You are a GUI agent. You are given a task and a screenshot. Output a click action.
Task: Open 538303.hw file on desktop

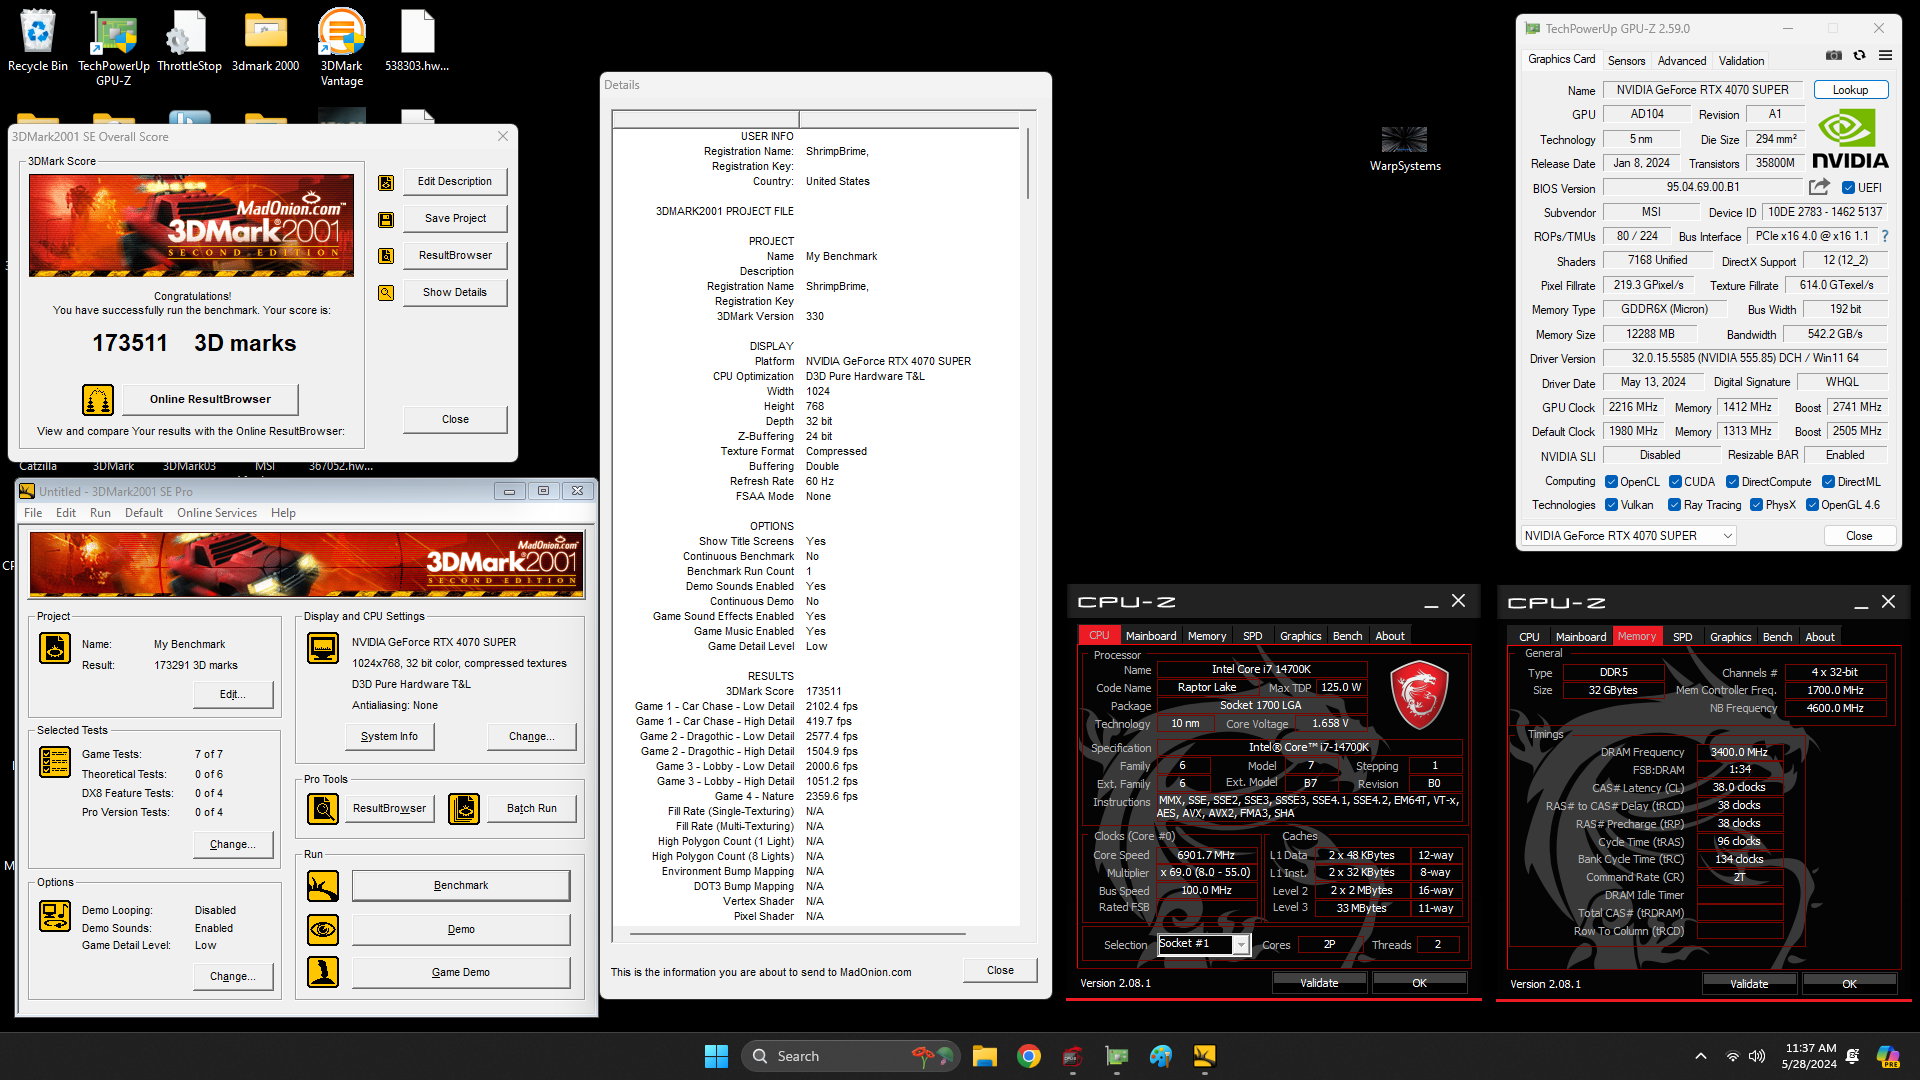(x=417, y=40)
